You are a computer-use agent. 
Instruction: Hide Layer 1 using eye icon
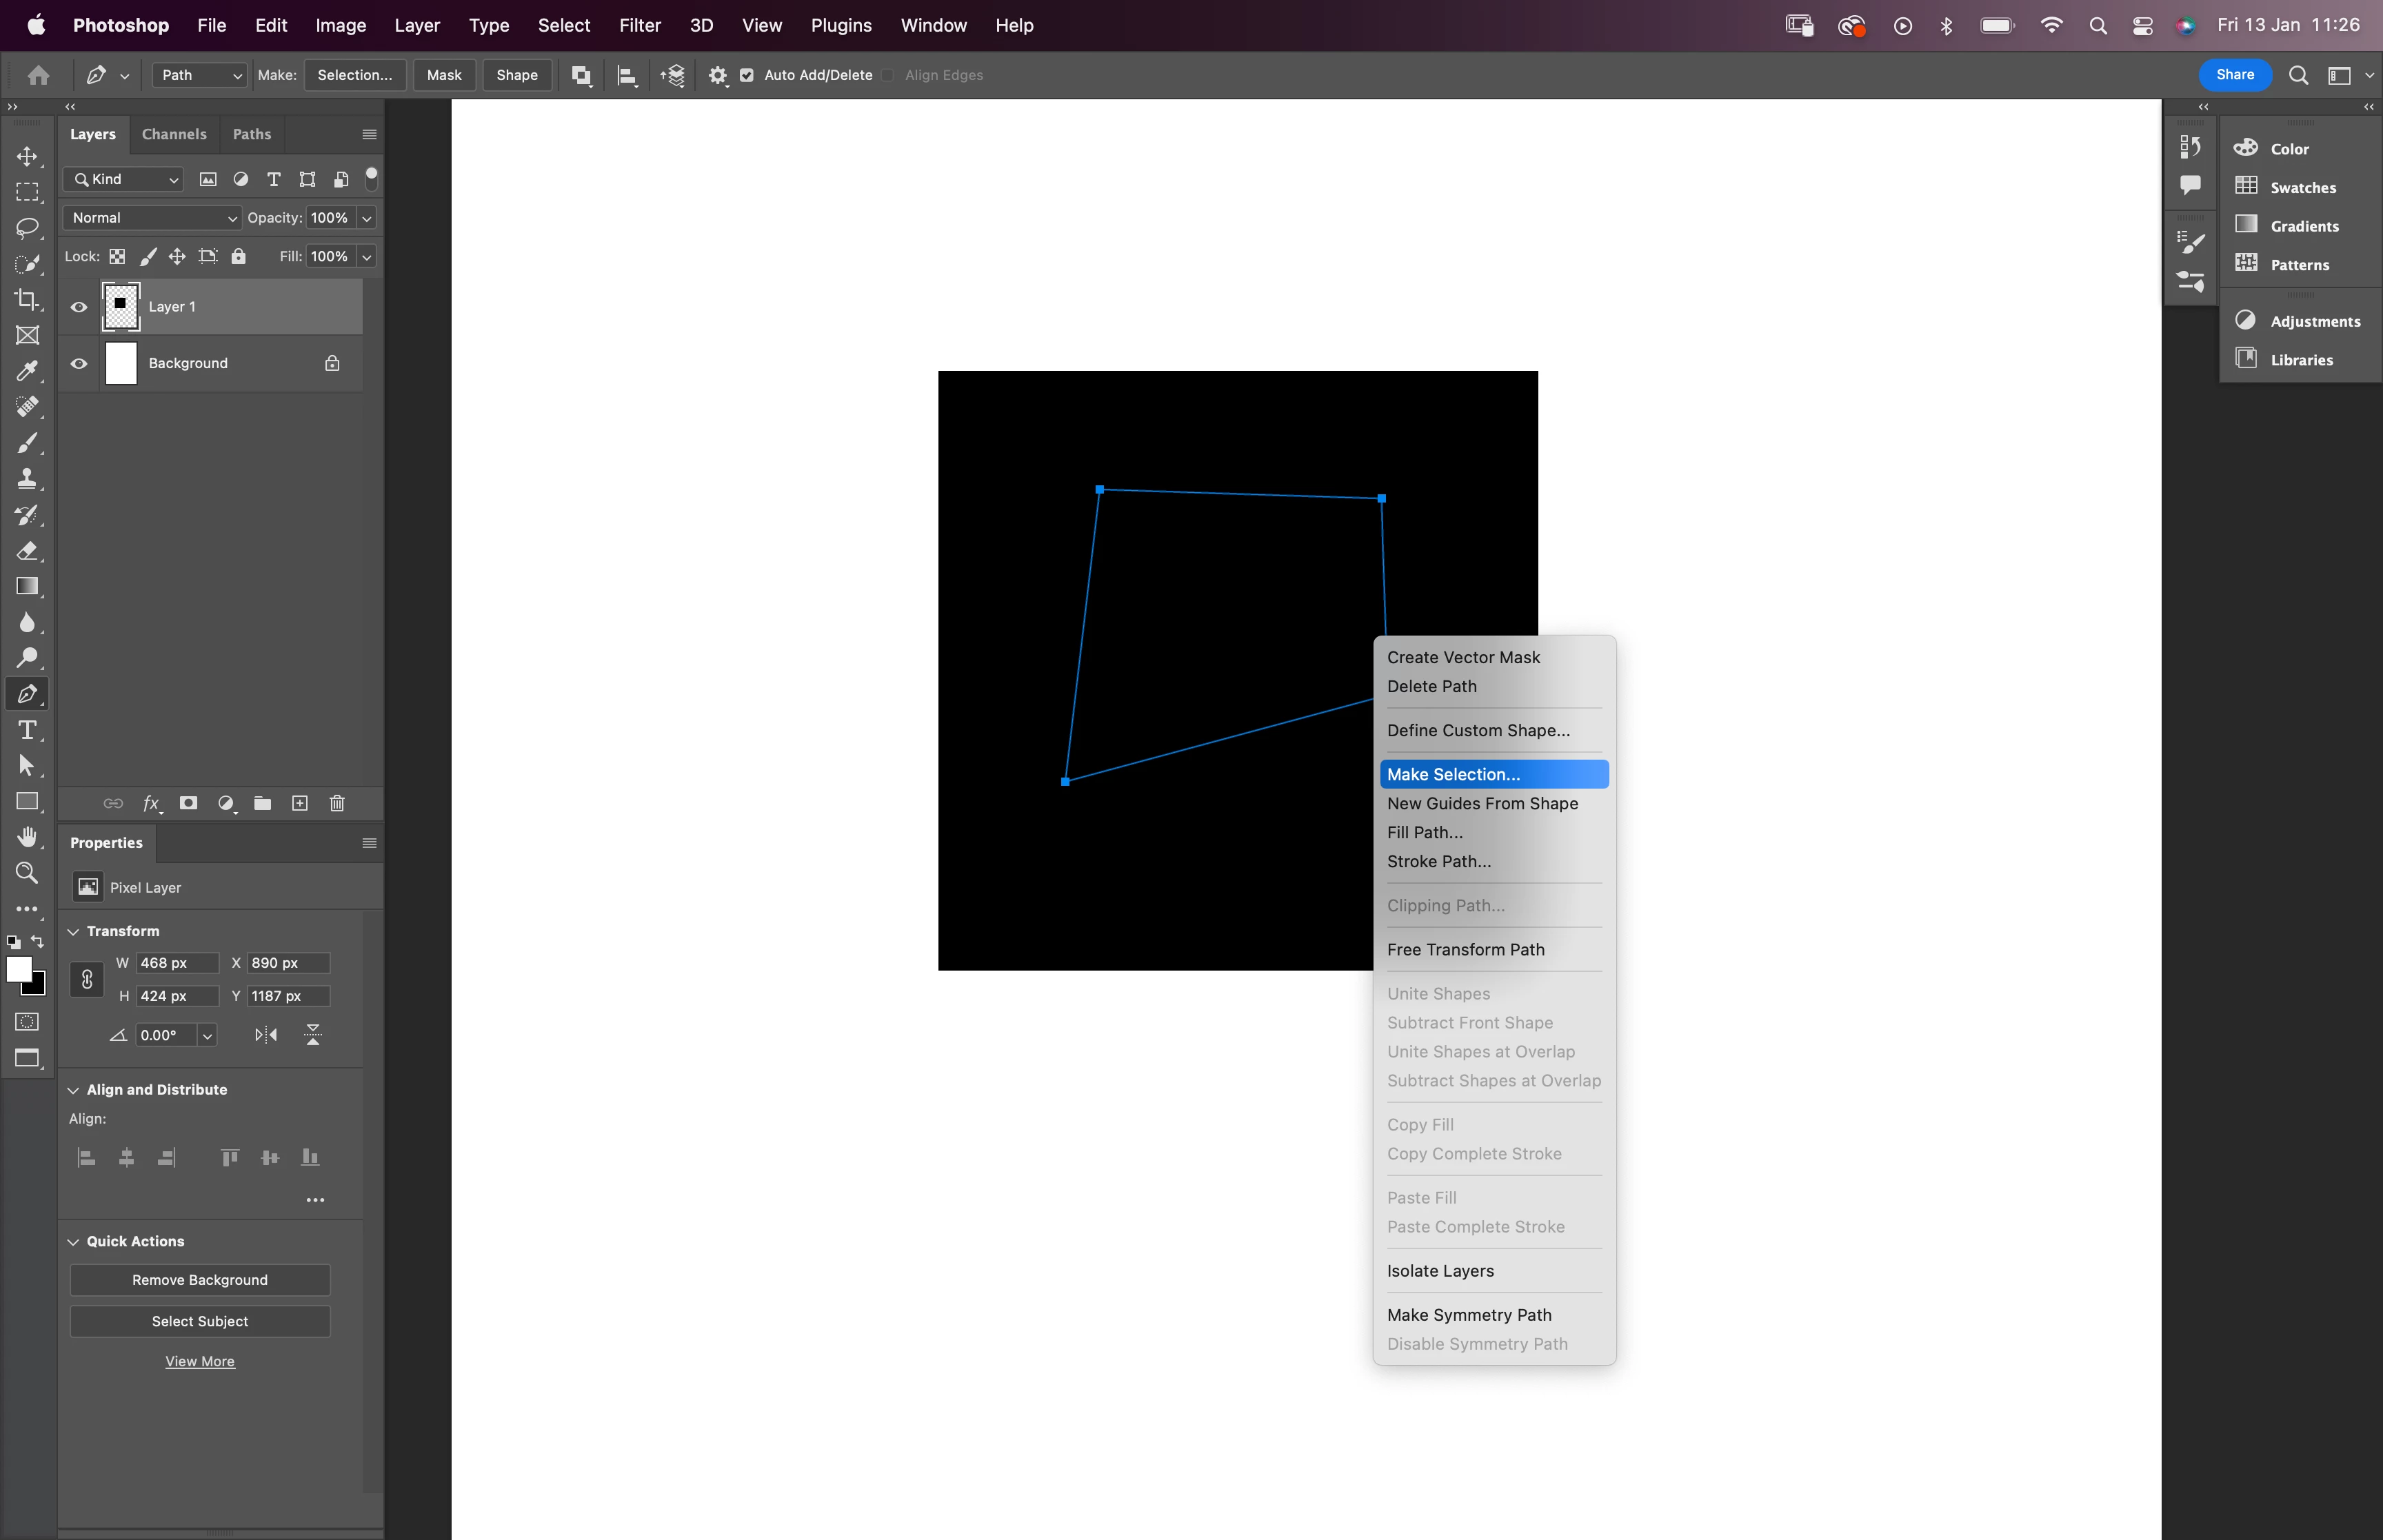(79, 307)
